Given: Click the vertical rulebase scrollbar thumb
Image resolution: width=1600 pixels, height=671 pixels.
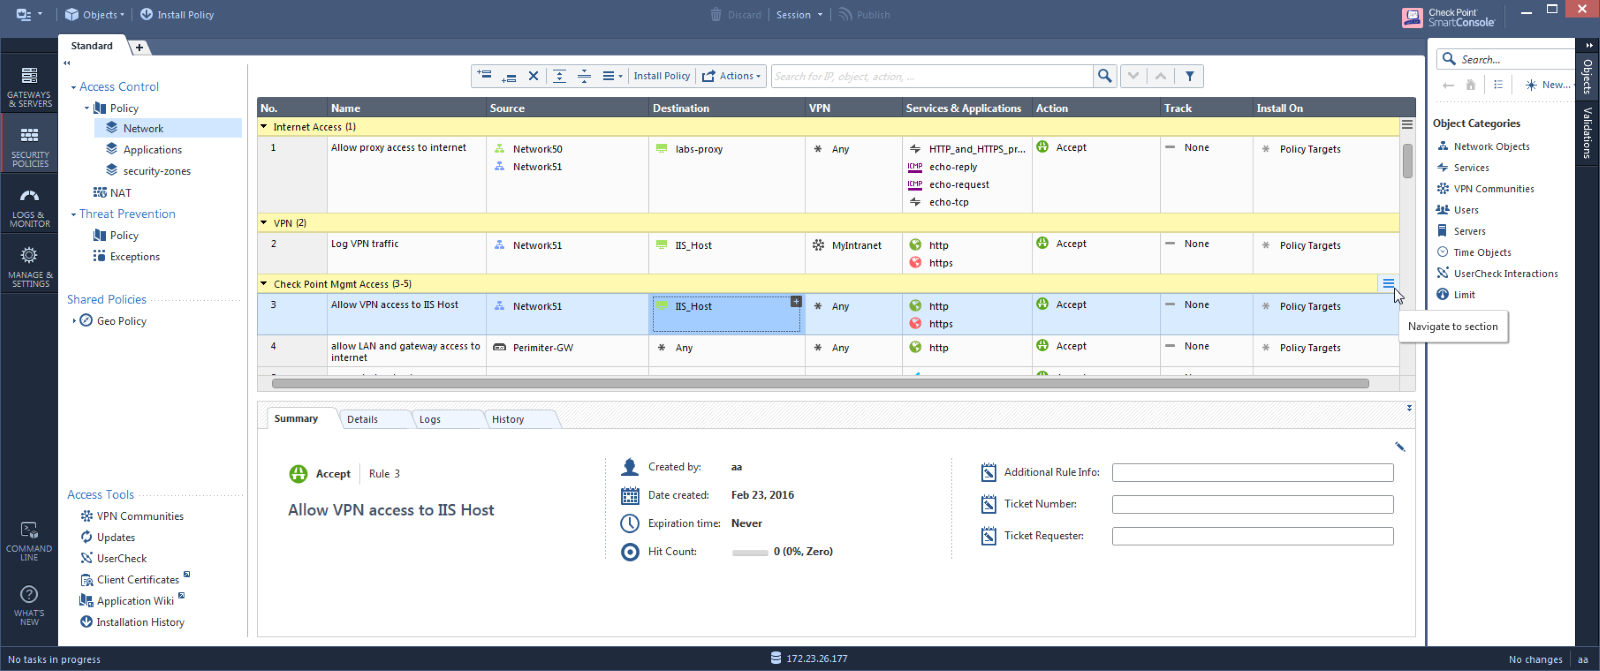Looking at the screenshot, I should coord(1407,160).
